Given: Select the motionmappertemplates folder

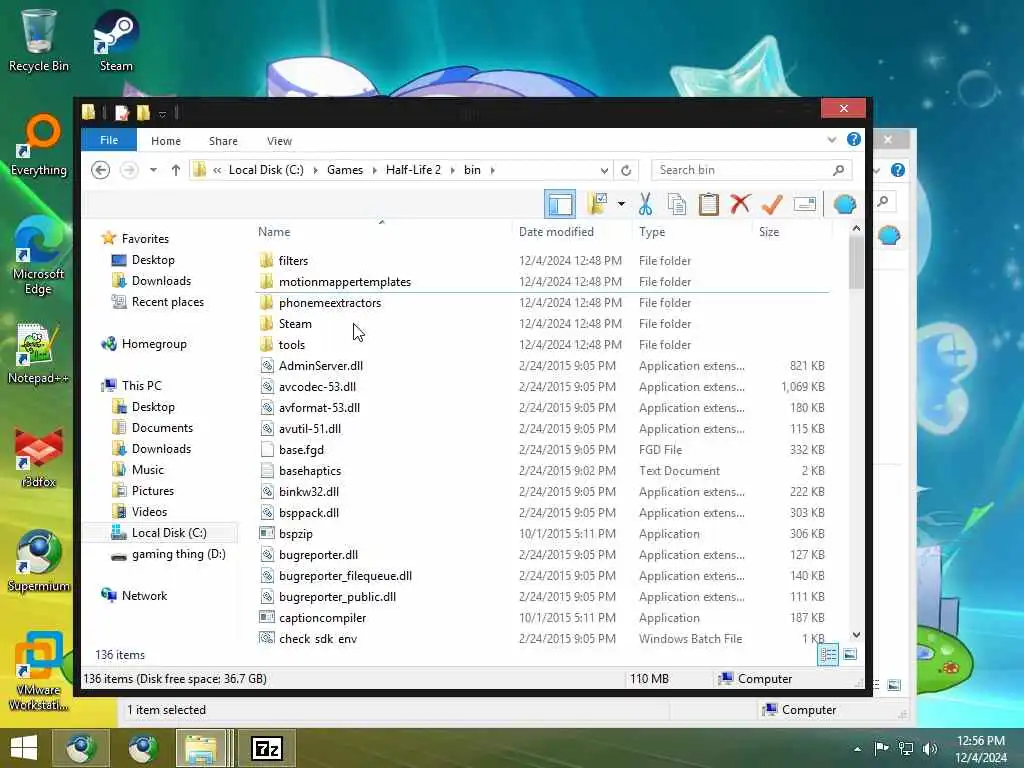Looking at the screenshot, I should click(345, 282).
